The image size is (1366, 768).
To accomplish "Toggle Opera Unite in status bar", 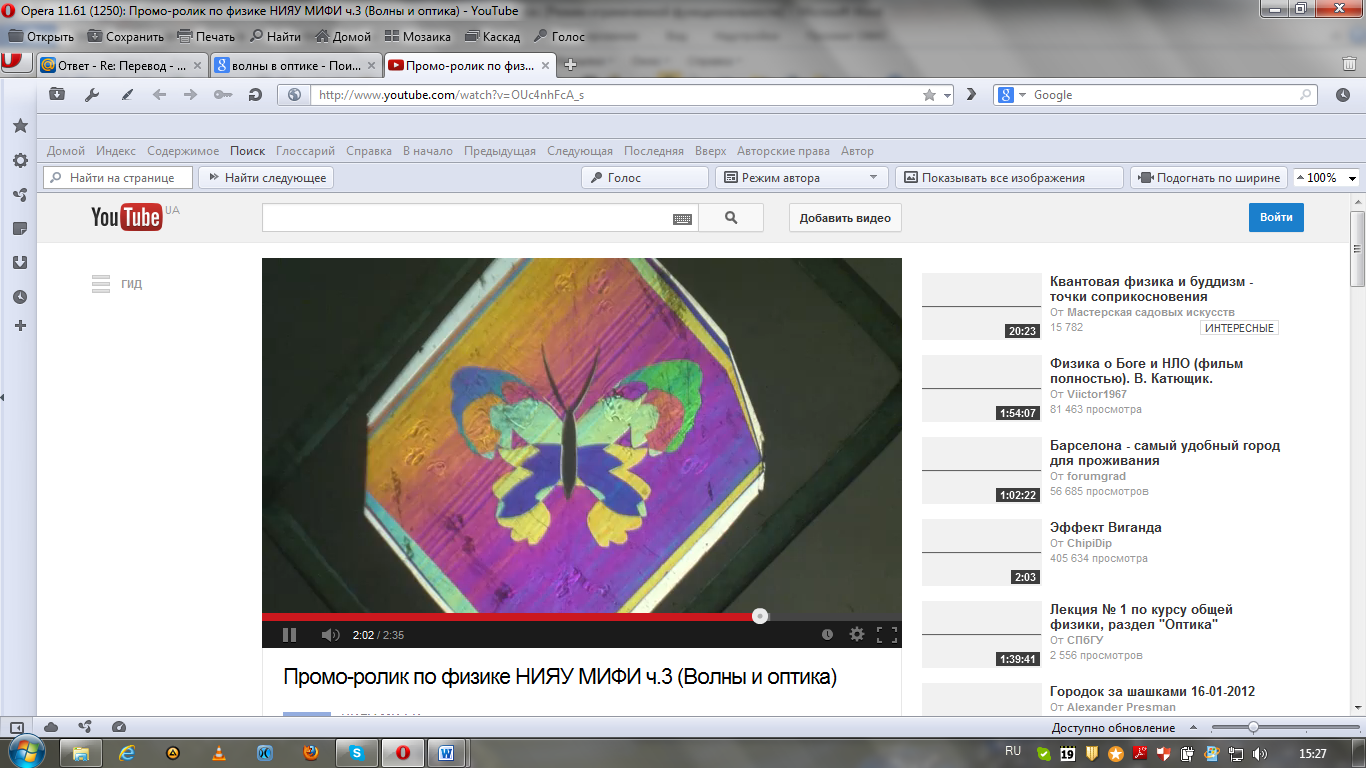I will click(85, 727).
